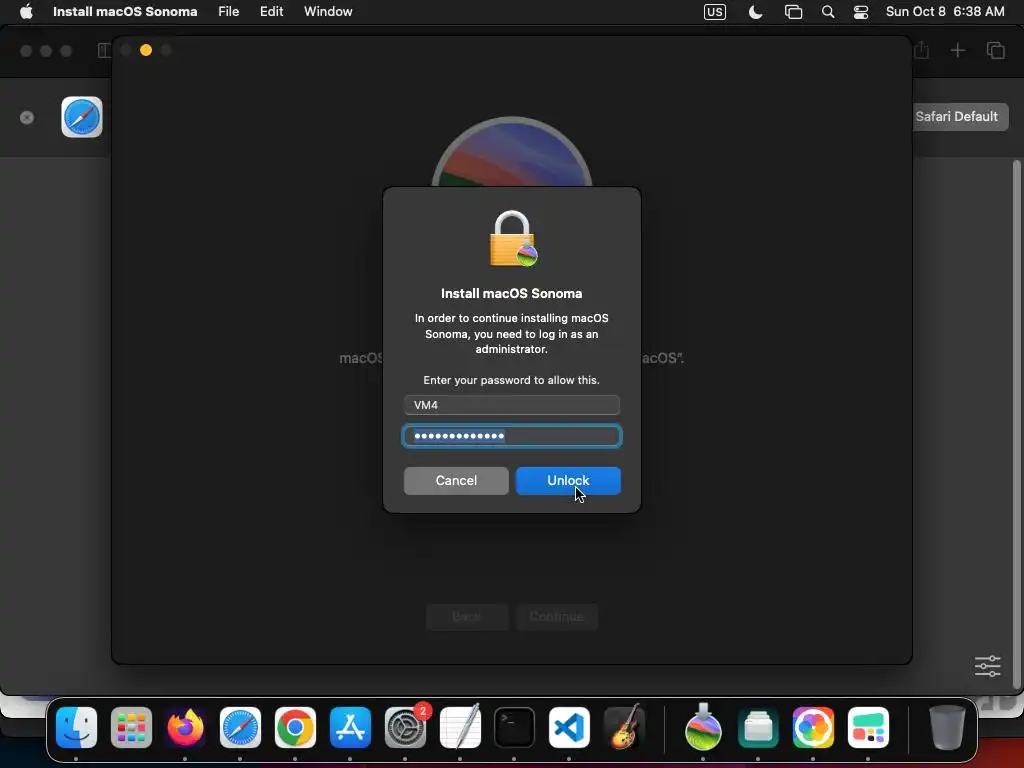
Task: Launch Google Chrome from the Dock
Action: pos(295,728)
